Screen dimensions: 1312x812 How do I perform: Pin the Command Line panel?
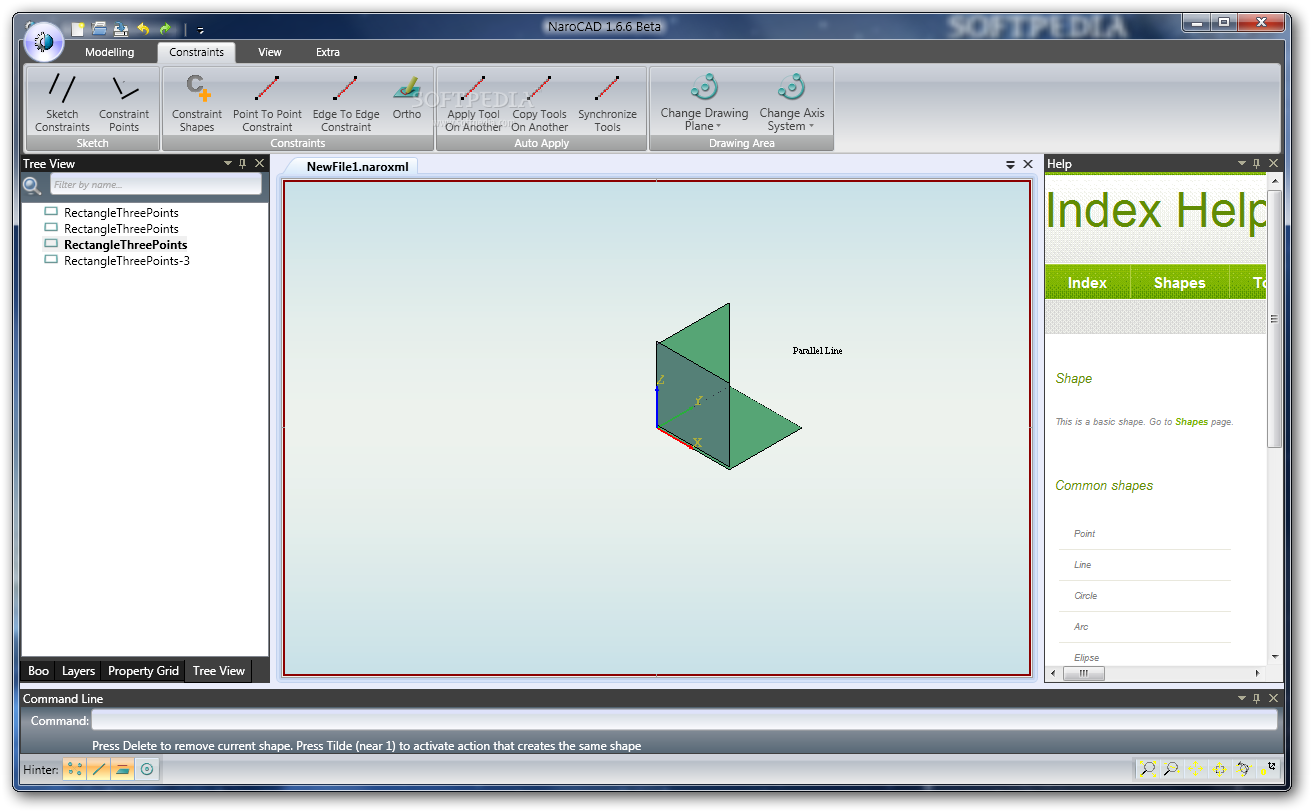(x=1257, y=698)
